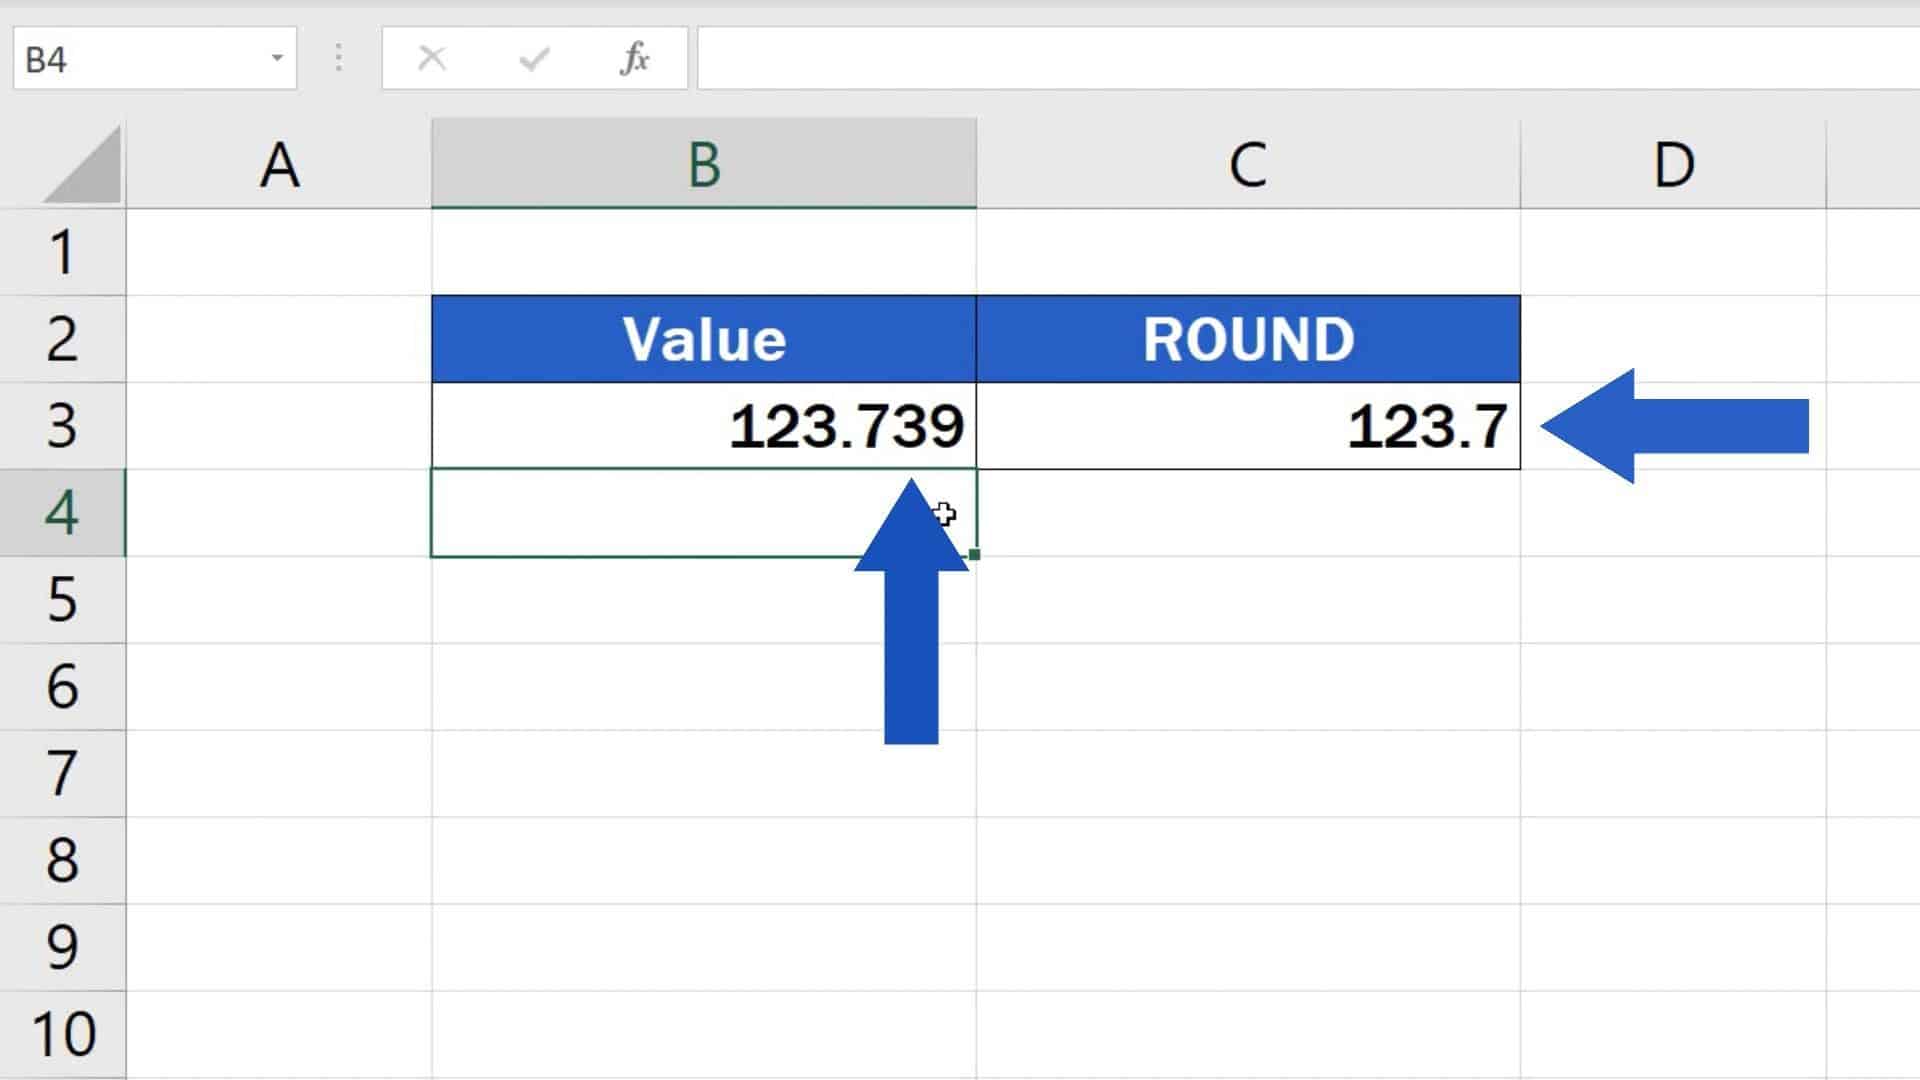The image size is (1920, 1080).
Task: Click the Enter checkmark beside formula bar
Action: [535, 58]
